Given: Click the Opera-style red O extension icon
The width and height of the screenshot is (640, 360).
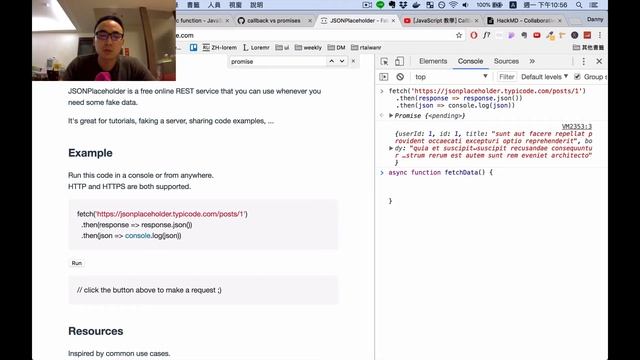Looking at the screenshot, I should [473, 36].
